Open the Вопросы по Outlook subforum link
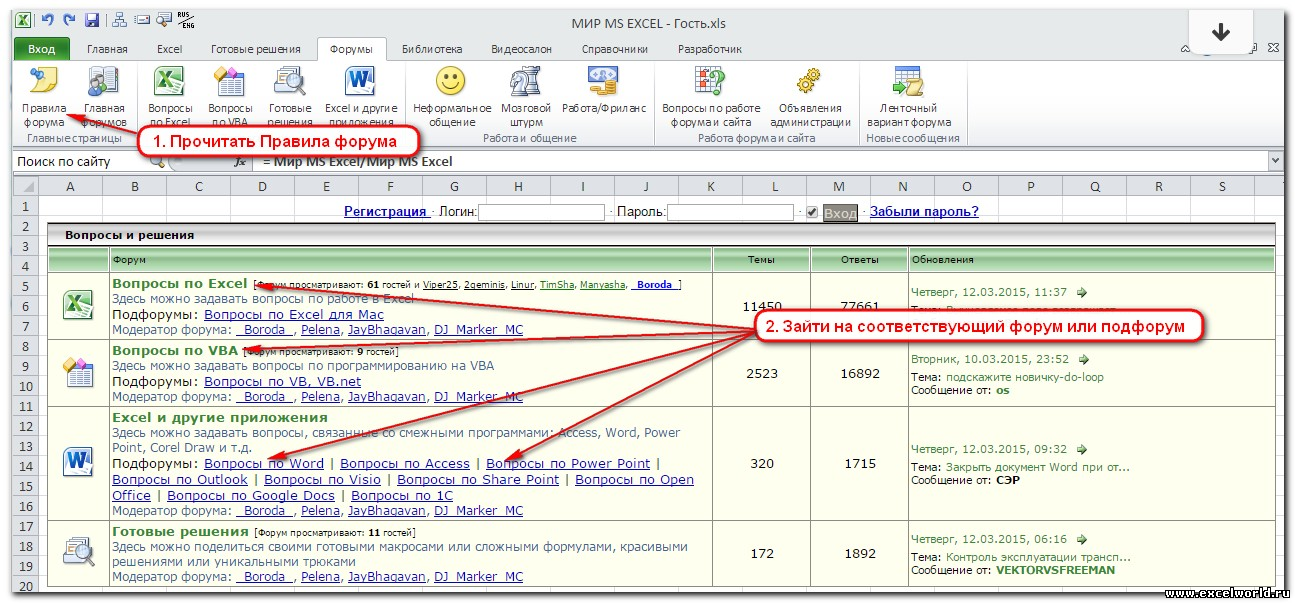Screen dimensions: 1295x603 [180, 480]
